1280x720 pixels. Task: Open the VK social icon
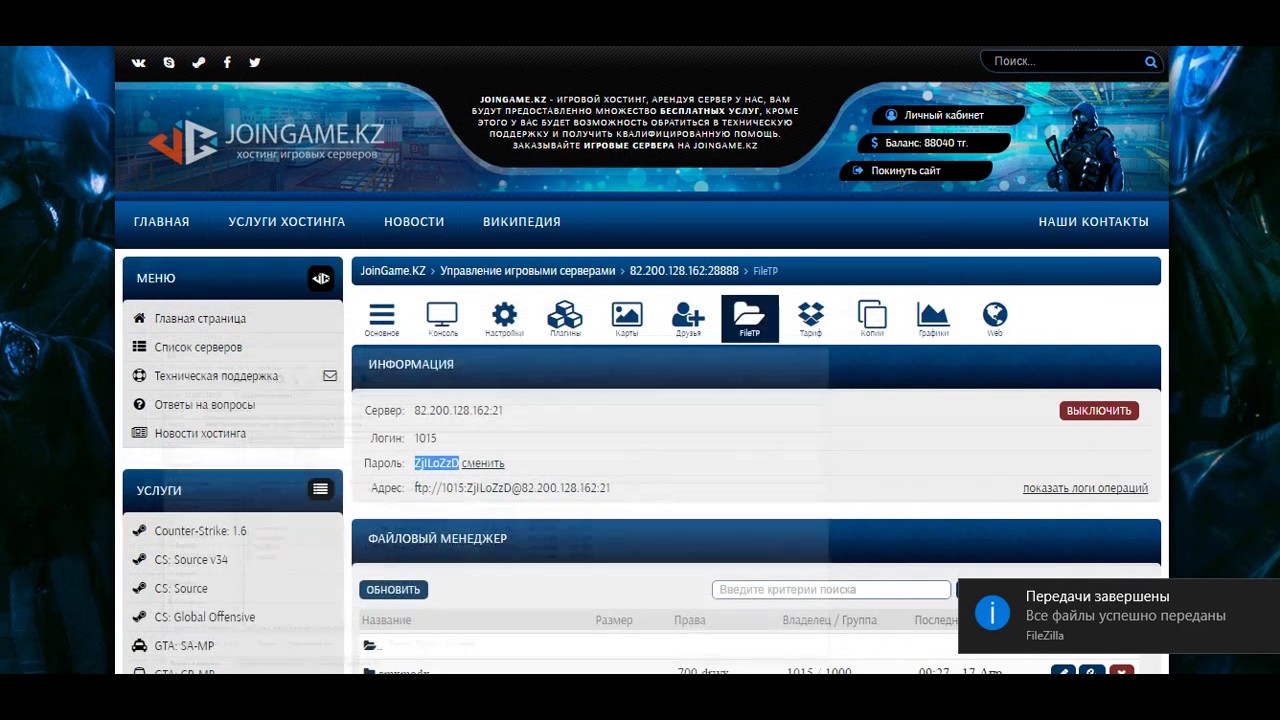pos(139,62)
